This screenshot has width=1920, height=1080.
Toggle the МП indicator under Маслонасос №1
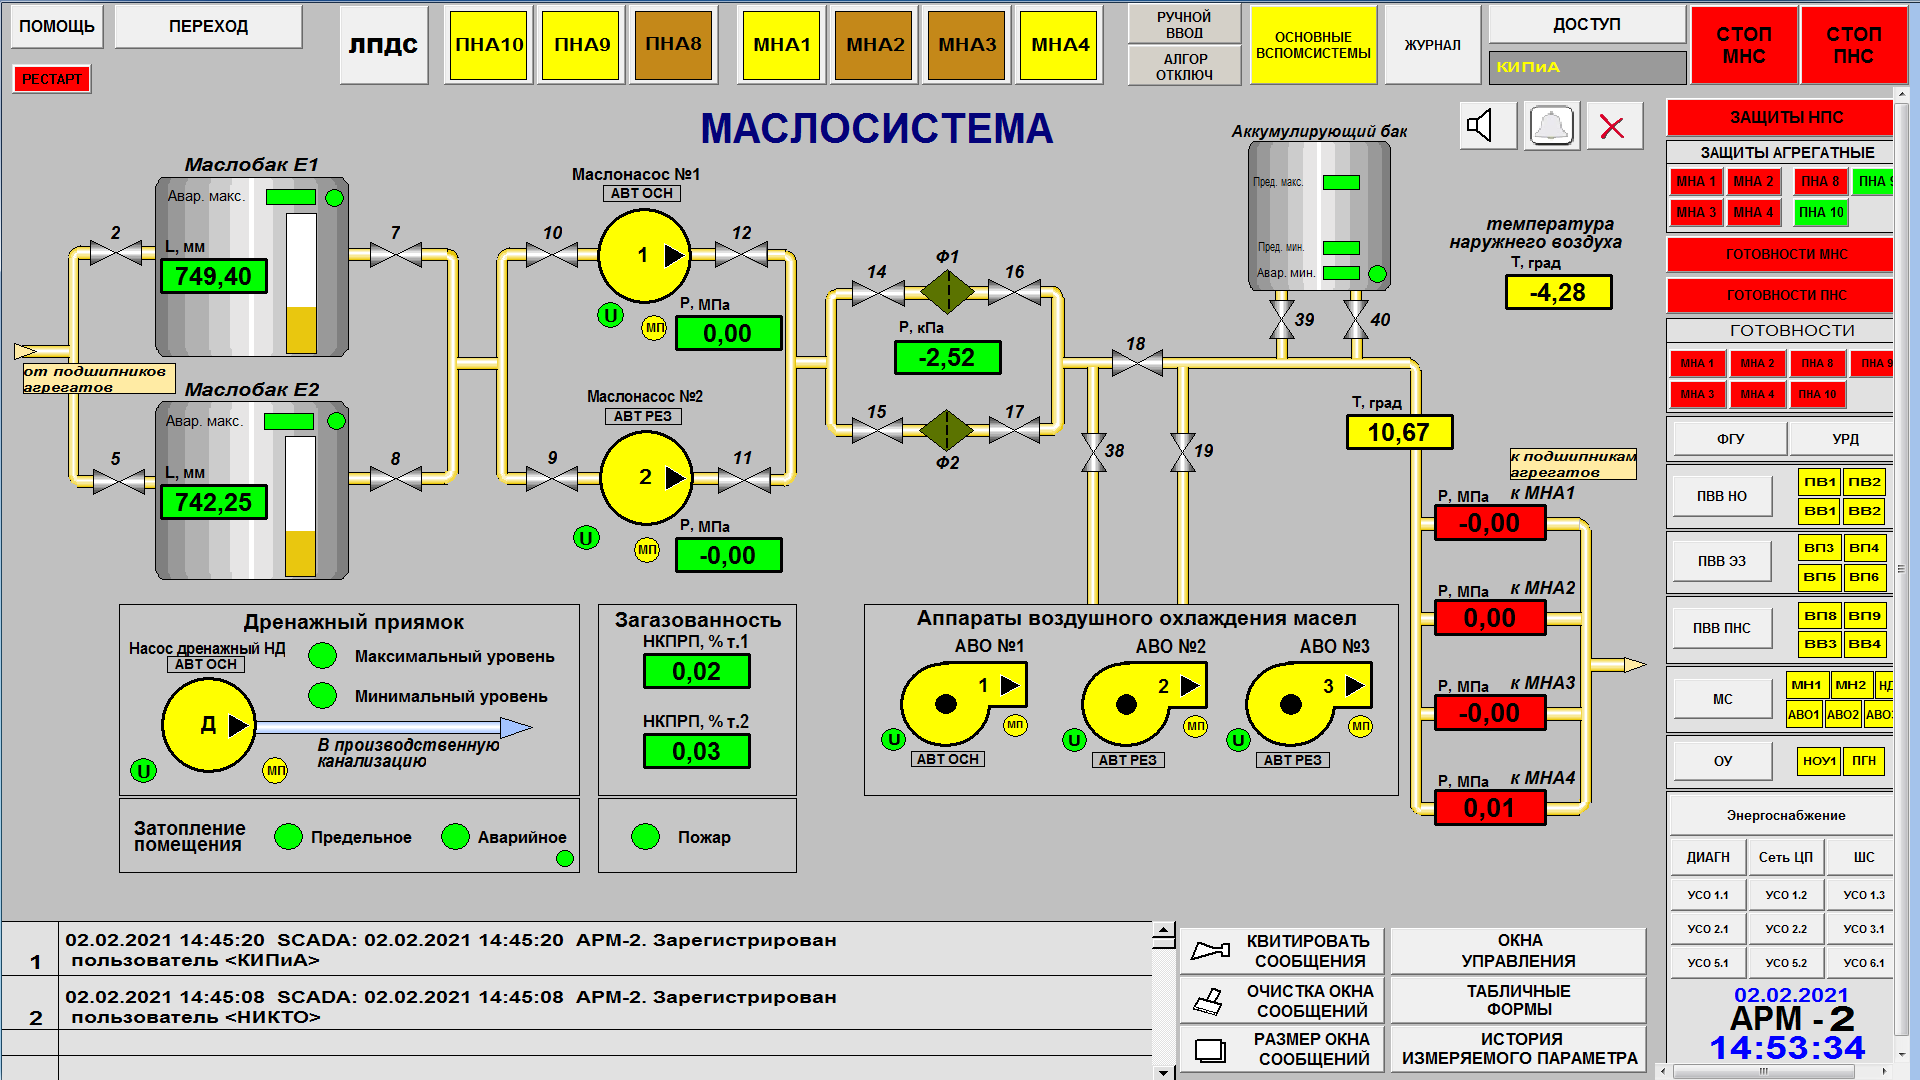(x=654, y=327)
